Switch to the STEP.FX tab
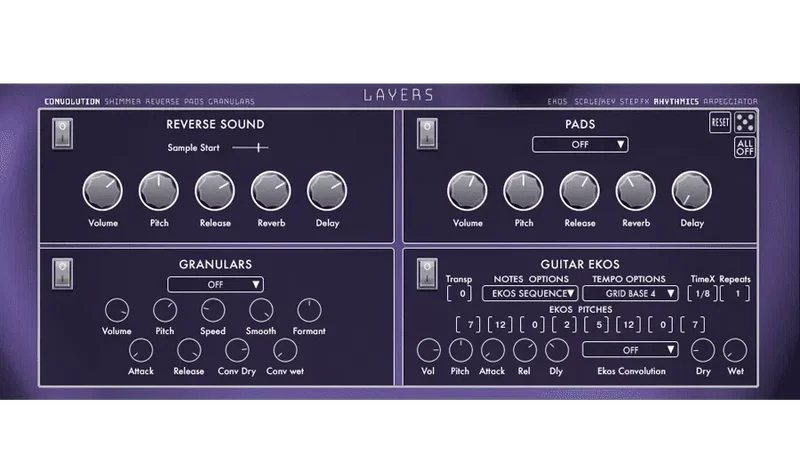Image resolution: width=800 pixels, height=462 pixels. 634,101
